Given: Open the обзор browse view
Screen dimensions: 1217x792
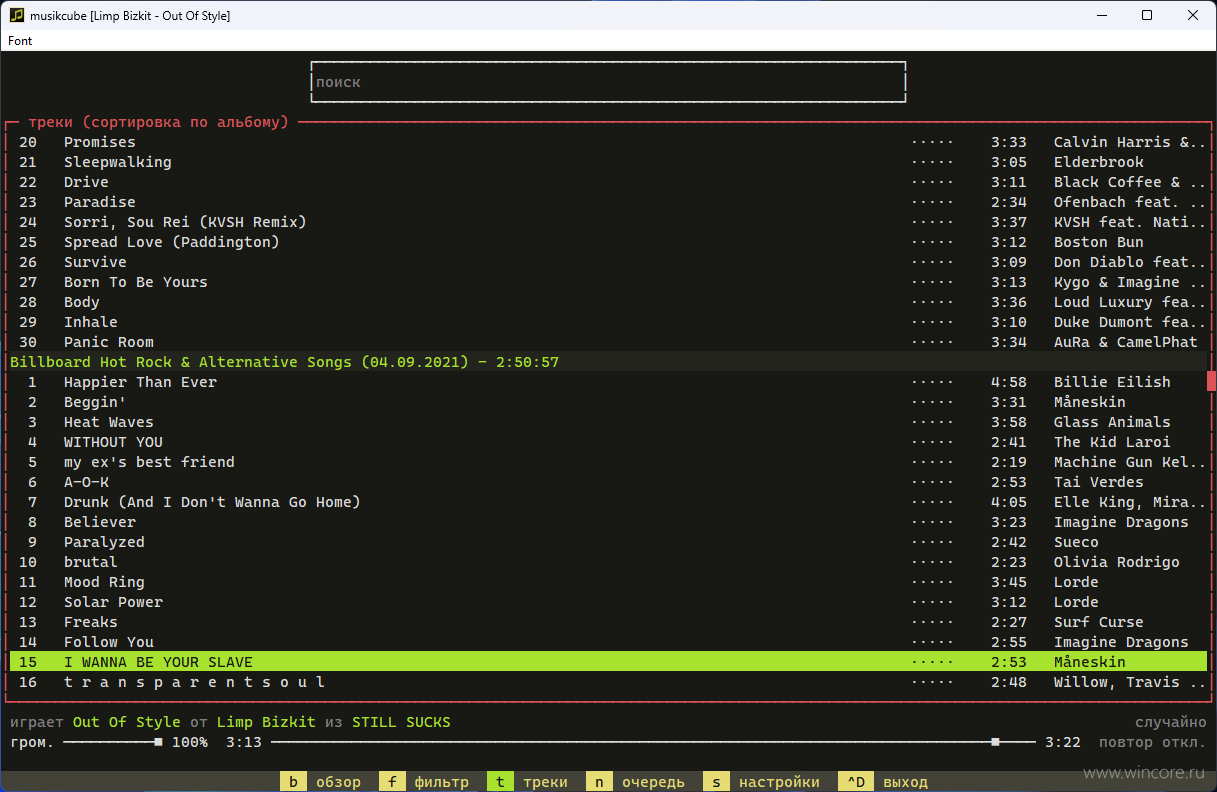Looking at the screenshot, I should [x=321, y=782].
